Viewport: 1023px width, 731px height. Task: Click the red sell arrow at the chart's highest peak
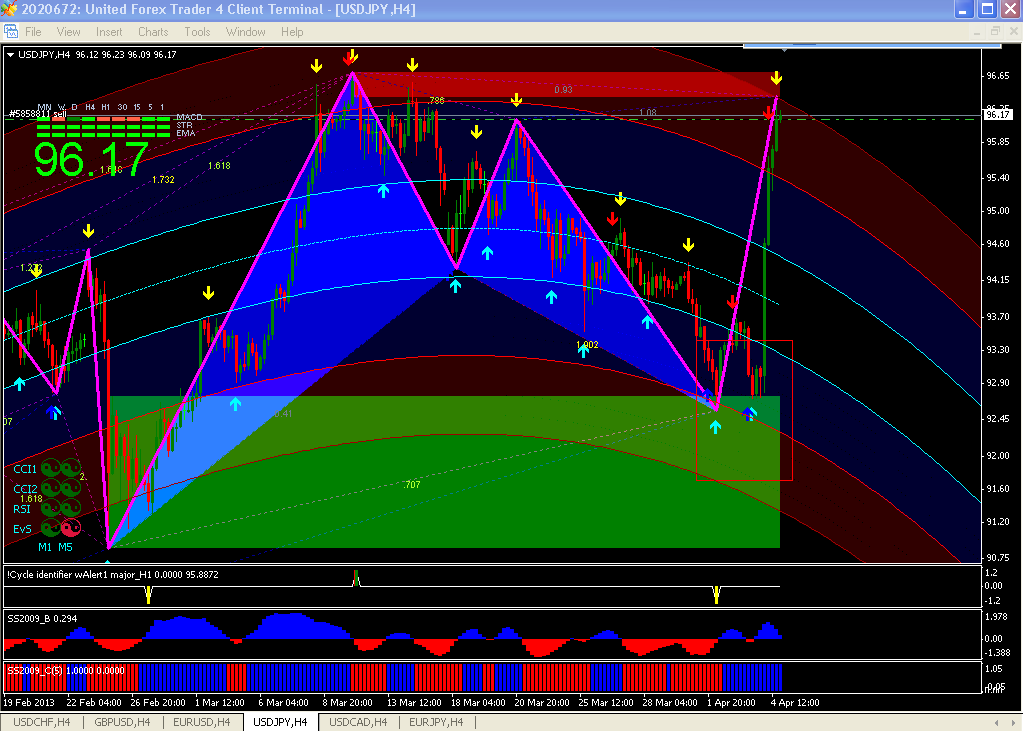tap(349, 56)
